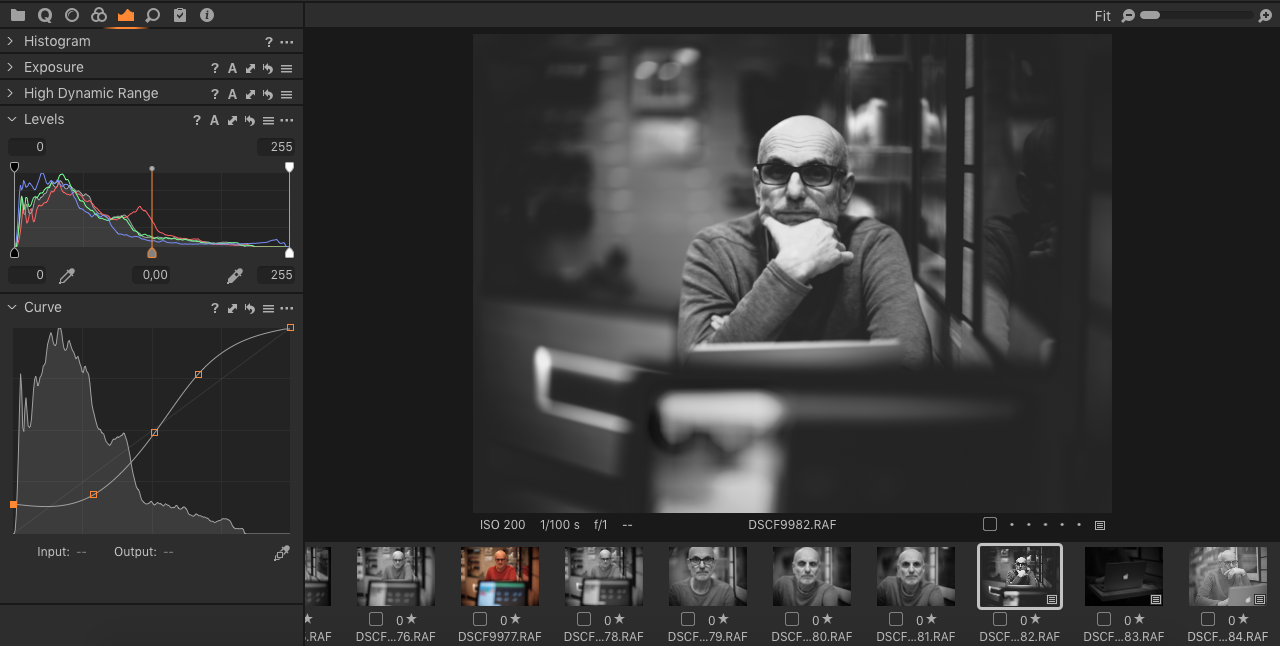Open the Lens correction tool tab

[x=71, y=15]
